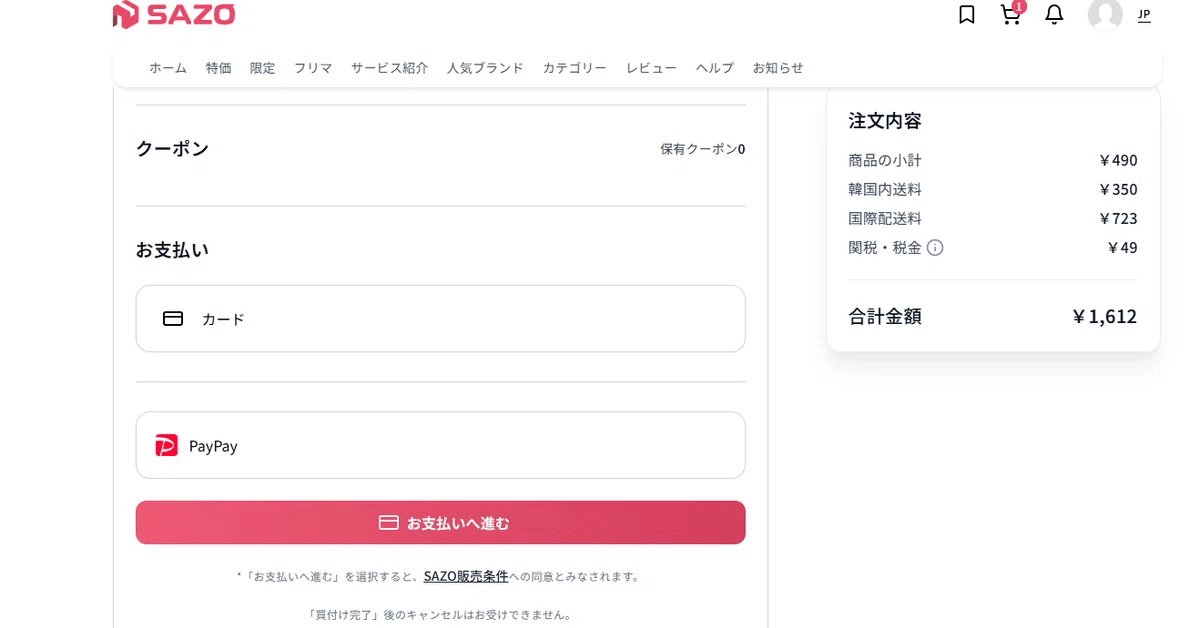The height and width of the screenshot is (628, 1200).
Task: Click the PayPay logo icon
Action: pyautogui.click(x=168, y=445)
